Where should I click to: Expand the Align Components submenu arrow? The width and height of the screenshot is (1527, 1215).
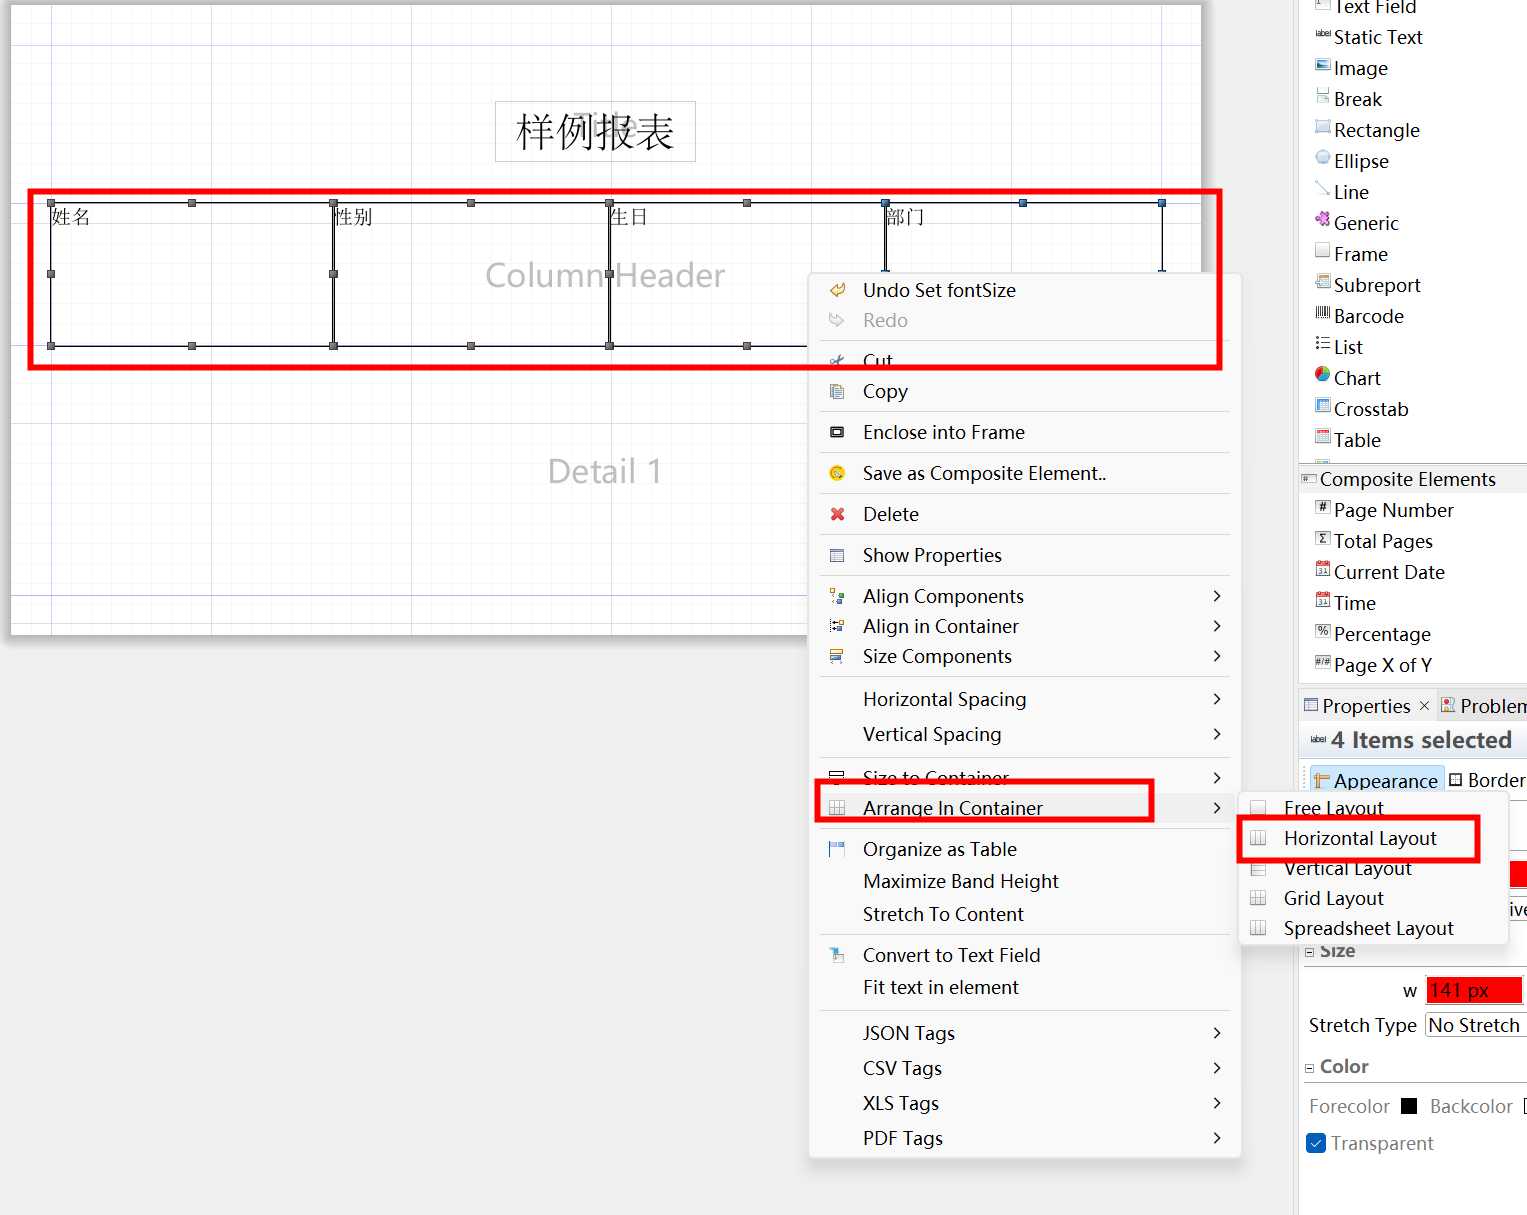[x=1216, y=596]
